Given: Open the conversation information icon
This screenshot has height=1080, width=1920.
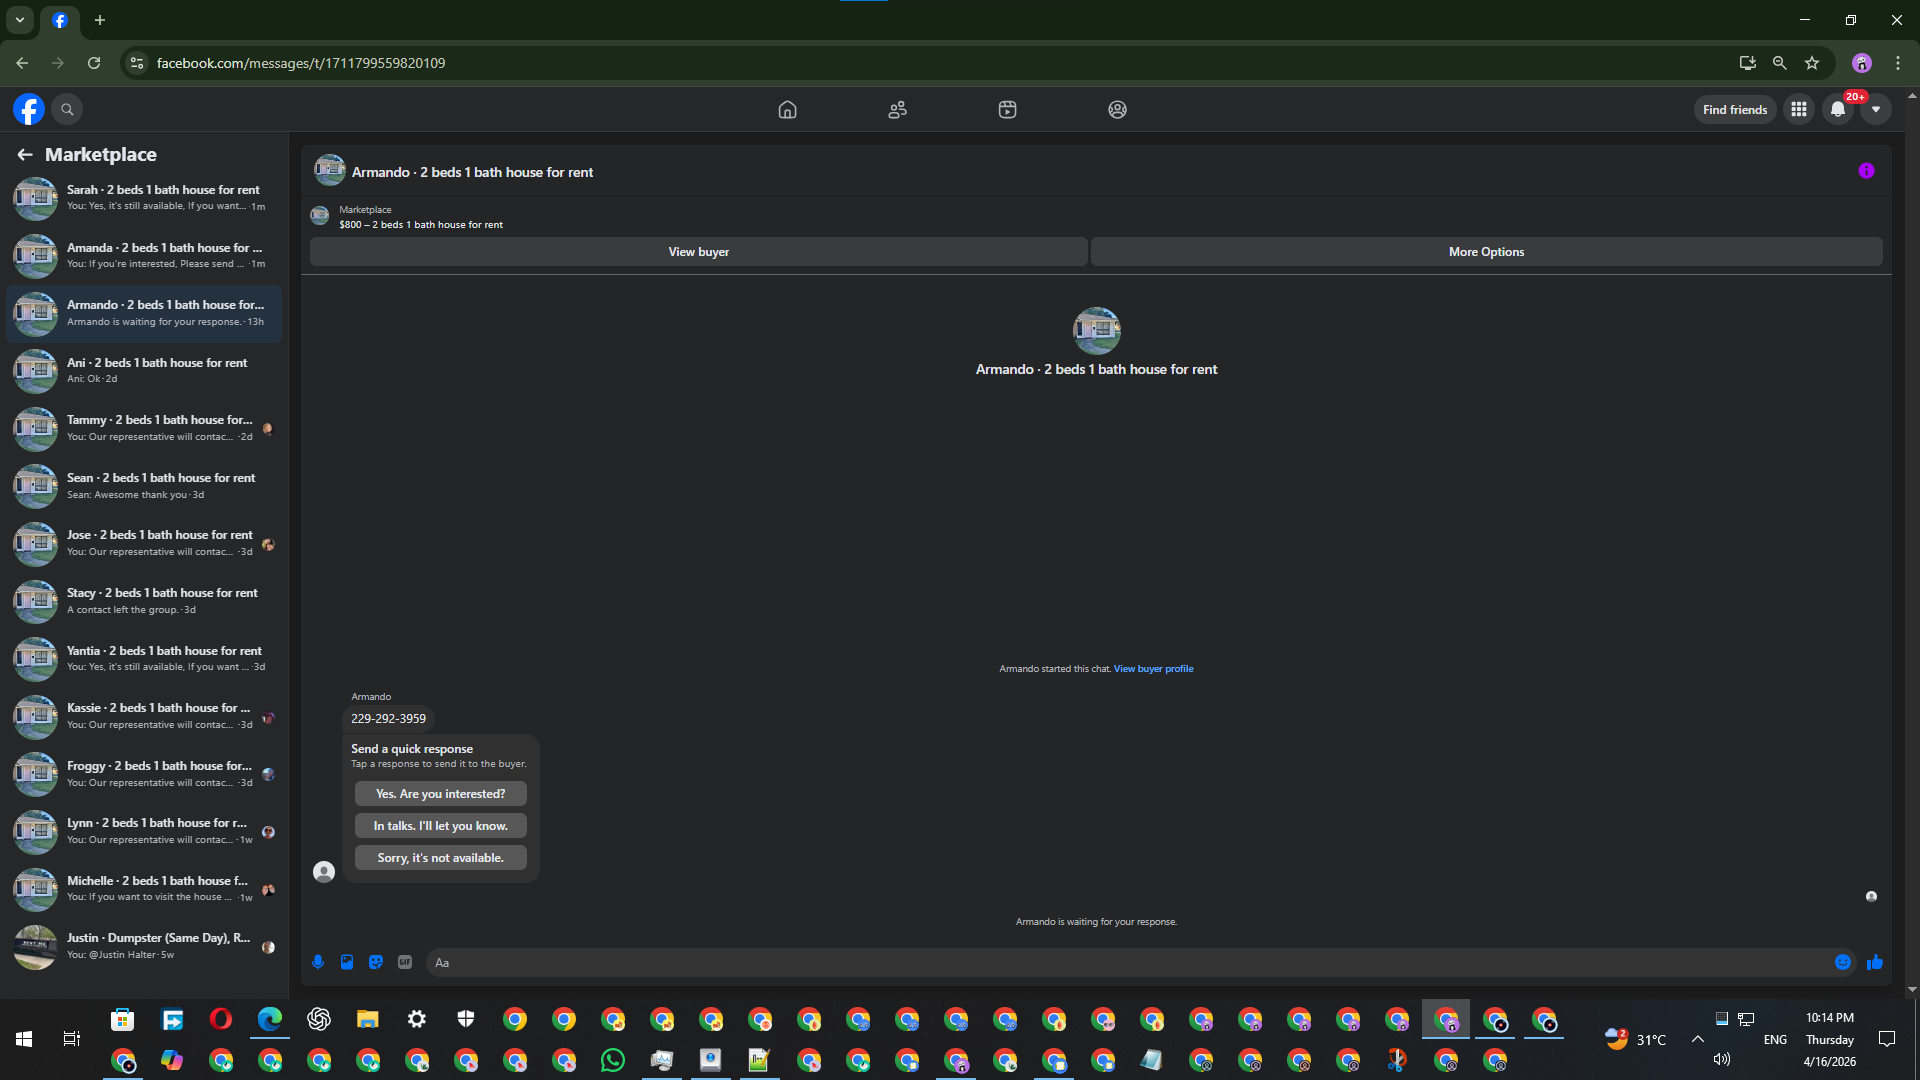Looking at the screenshot, I should tap(1866, 171).
